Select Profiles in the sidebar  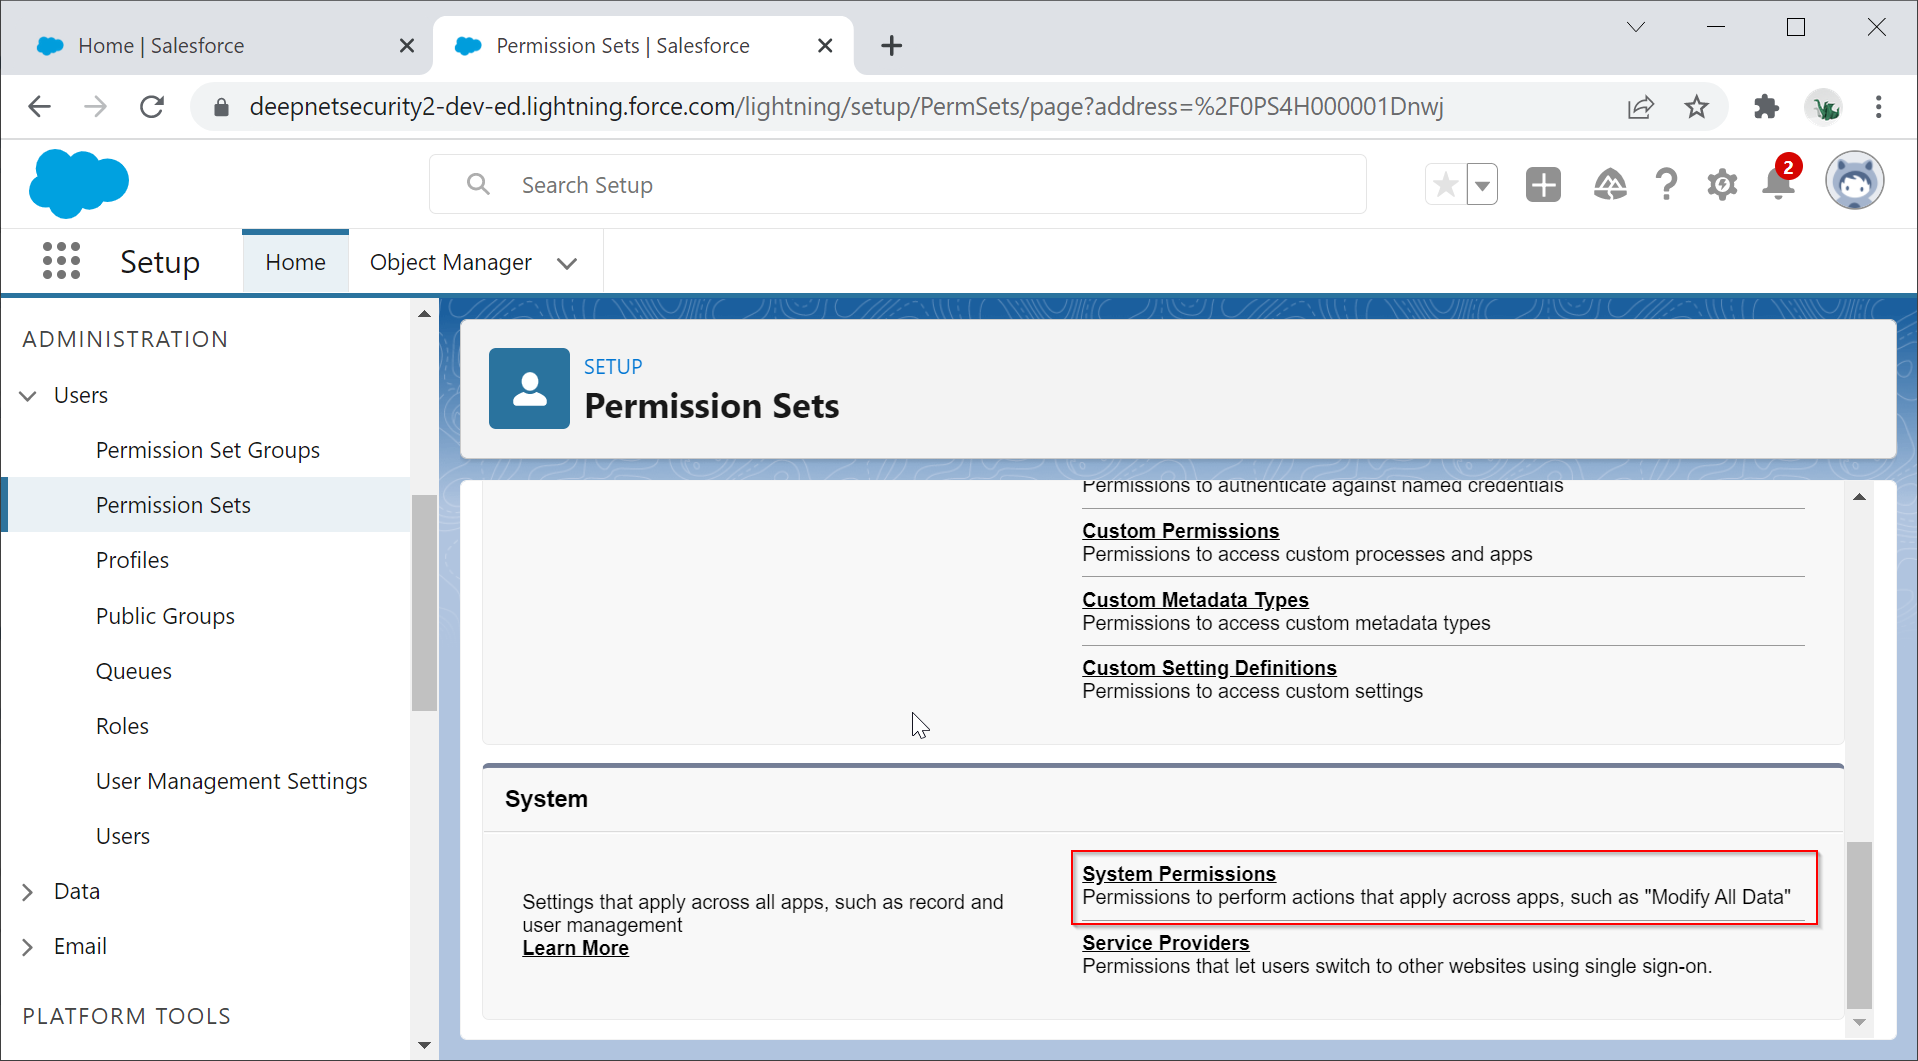click(132, 560)
